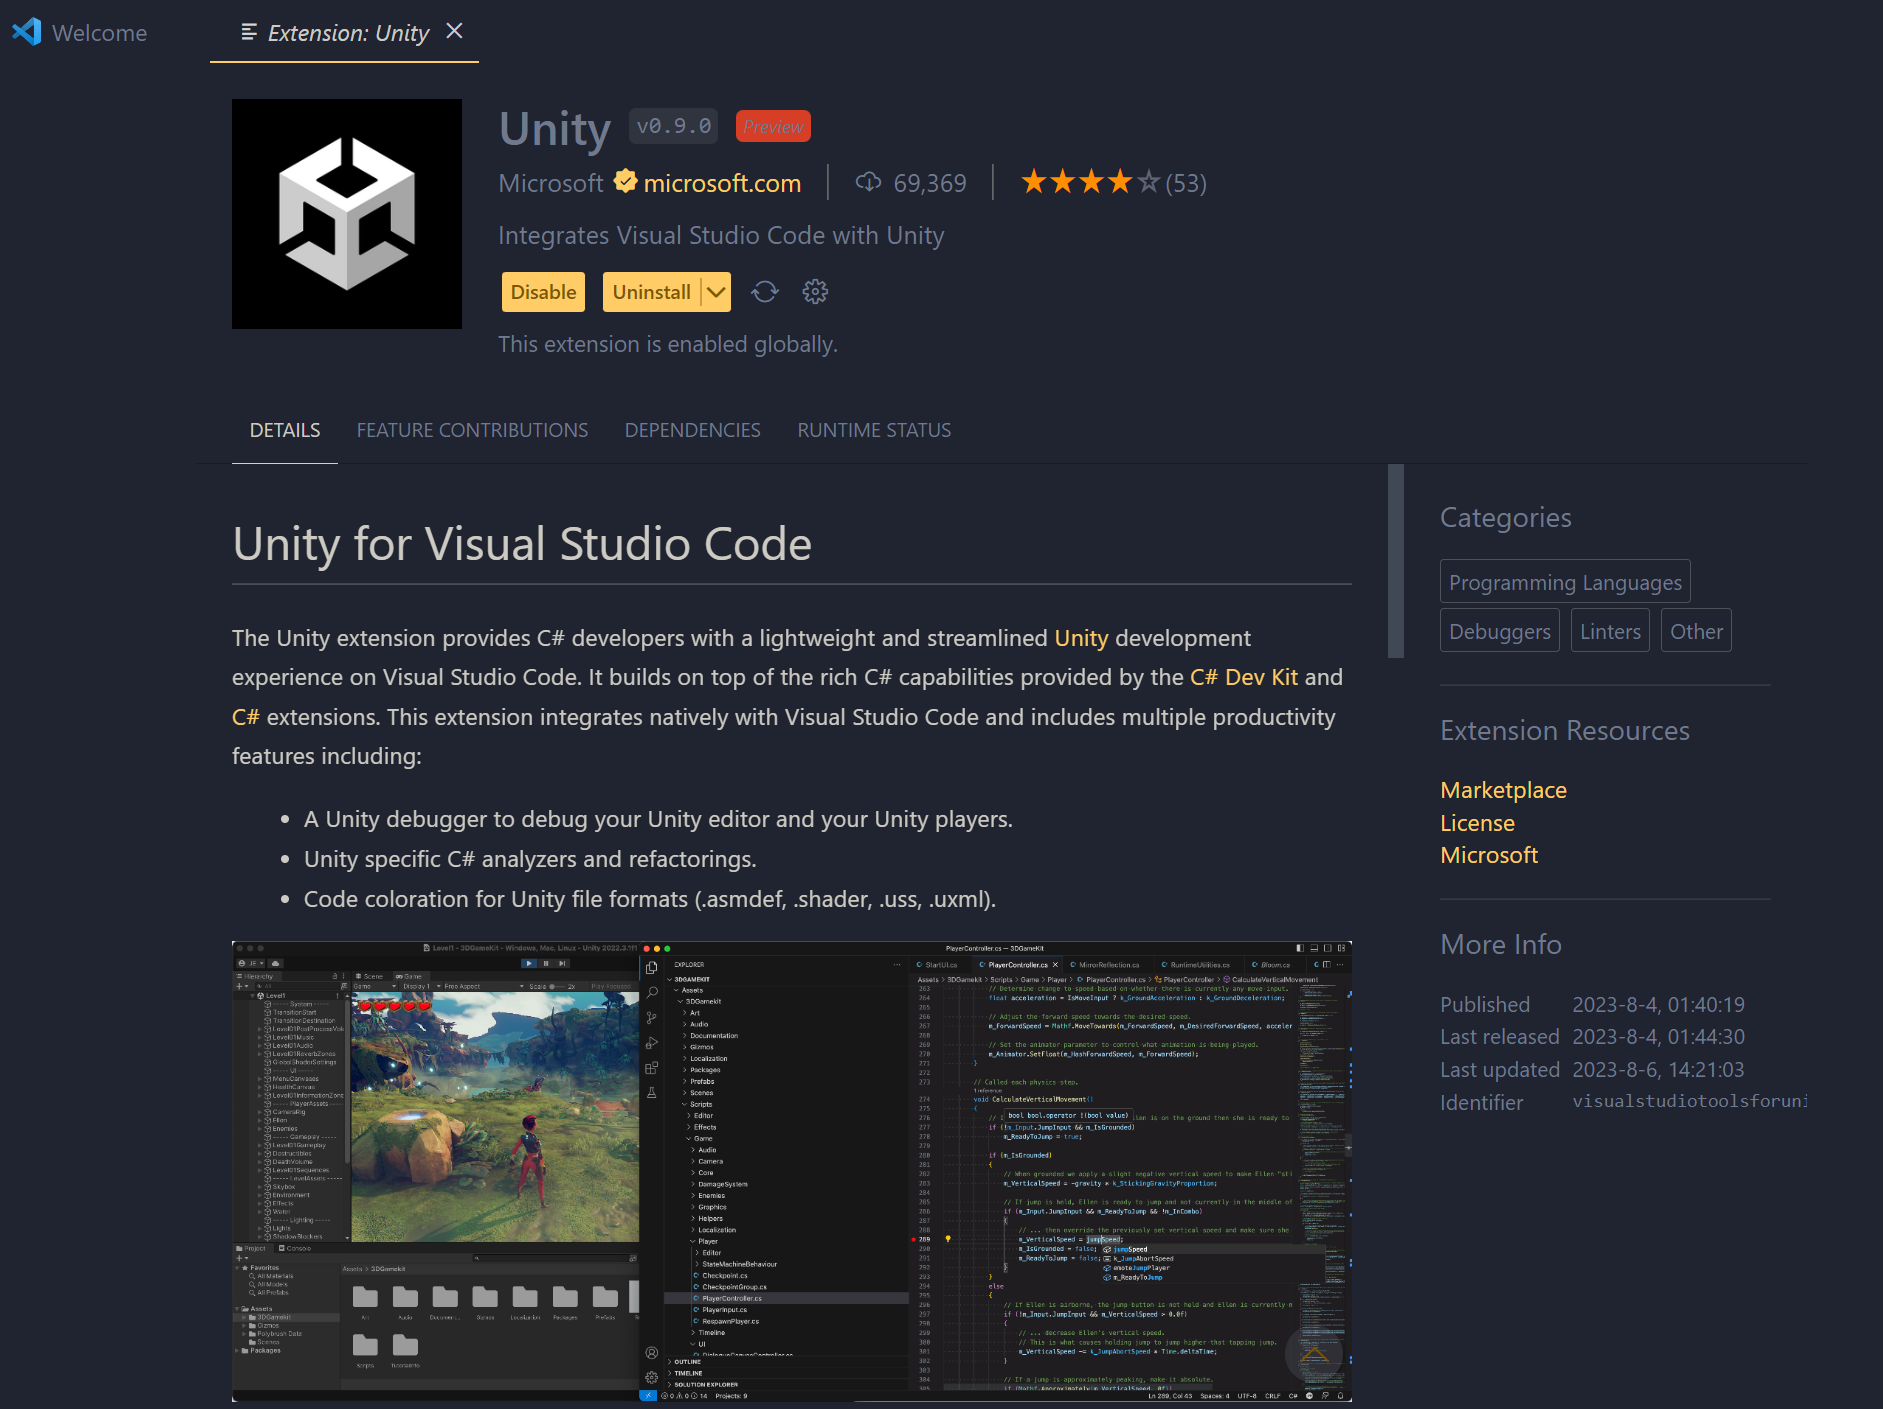Screen dimensions: 1883x1409
Task: Select the DETAILS tab
Action: (285, 430)
